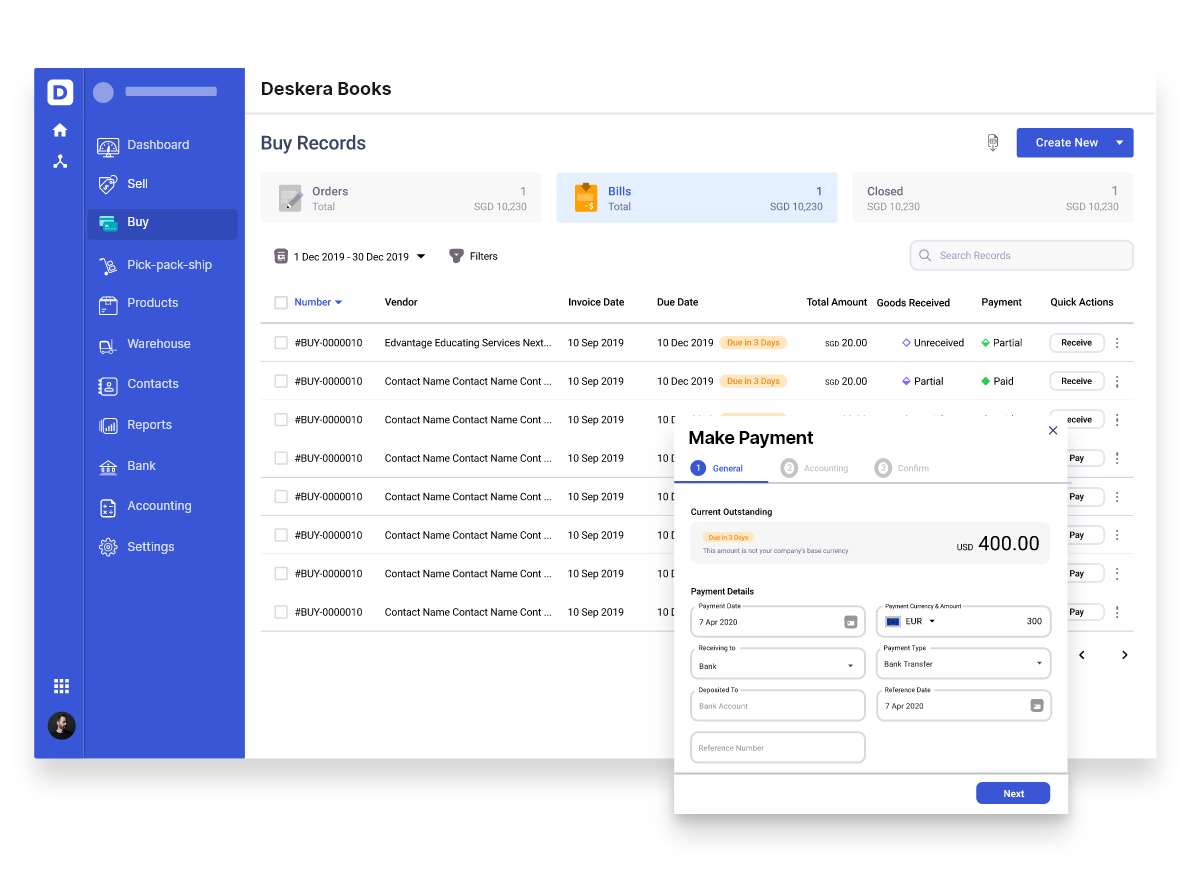
Task: Open Sell in the sidebar
Action: coord(162,184)
